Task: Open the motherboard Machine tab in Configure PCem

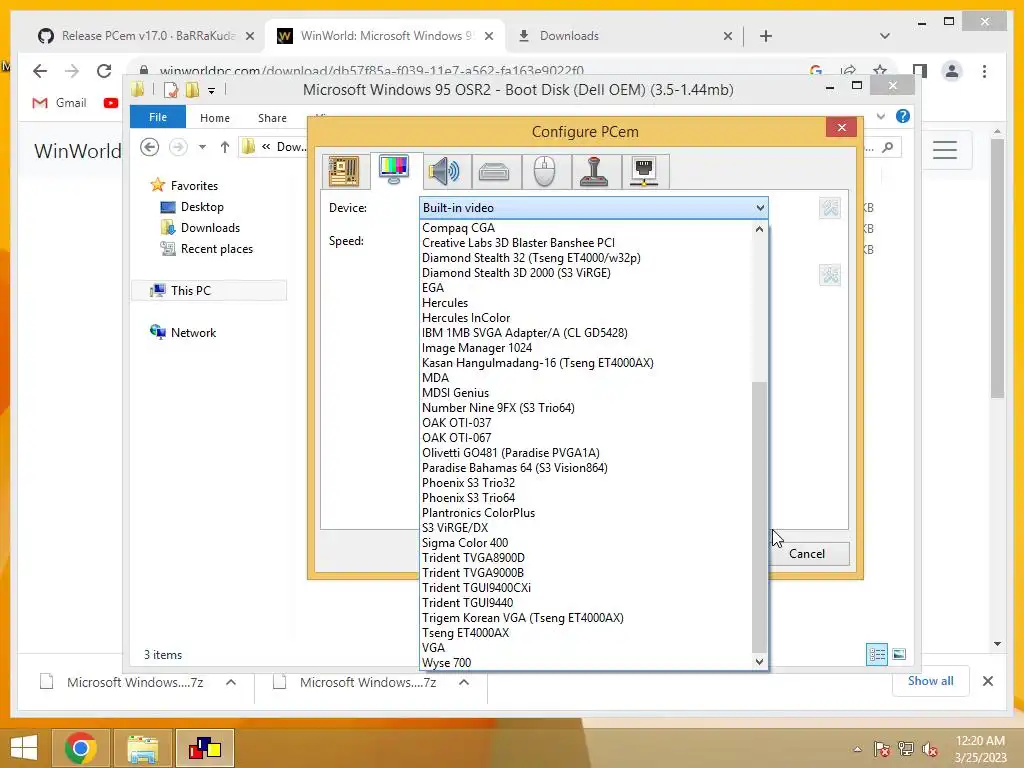Action: (x=344, y=171)
